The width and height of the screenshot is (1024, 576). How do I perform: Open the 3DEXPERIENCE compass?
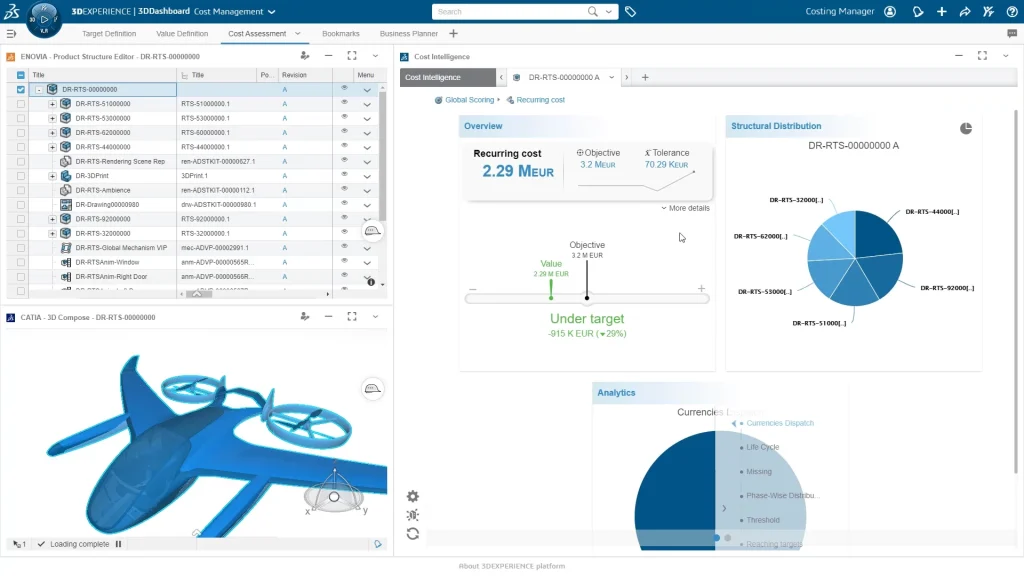[x=44, y=18]
